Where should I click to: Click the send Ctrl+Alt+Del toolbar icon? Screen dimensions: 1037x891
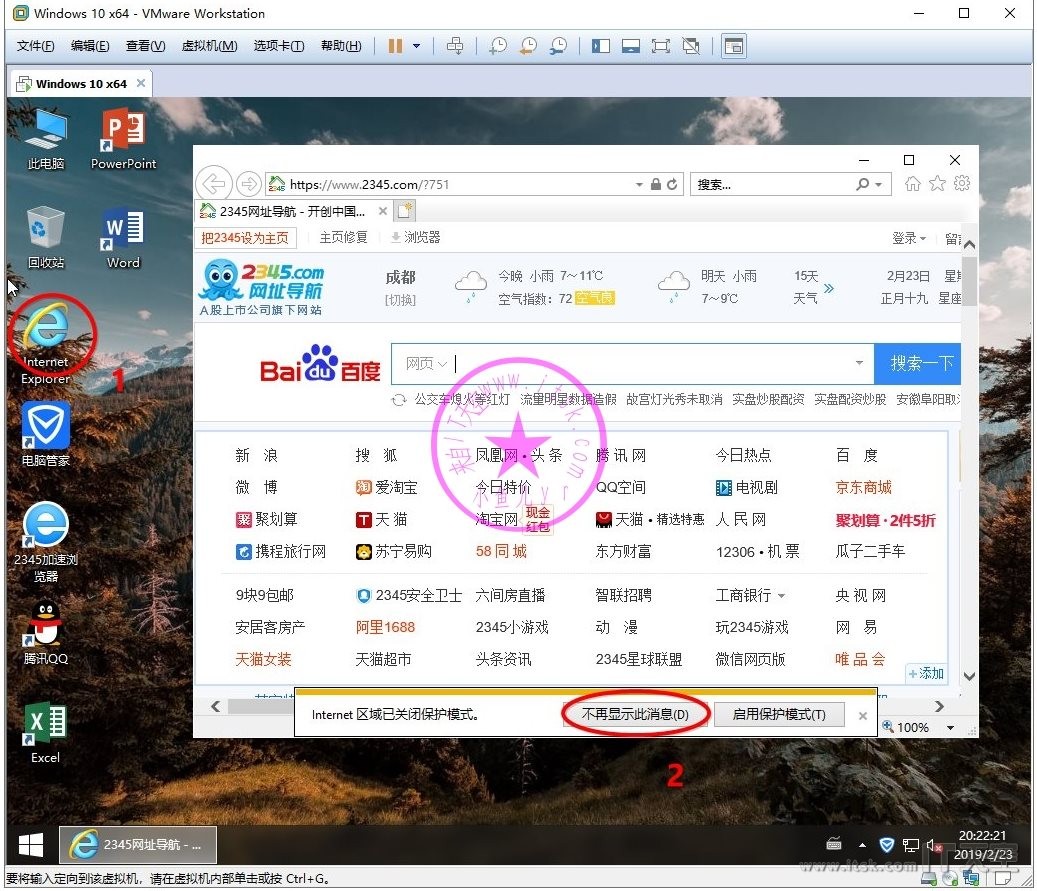click(455, 46)
